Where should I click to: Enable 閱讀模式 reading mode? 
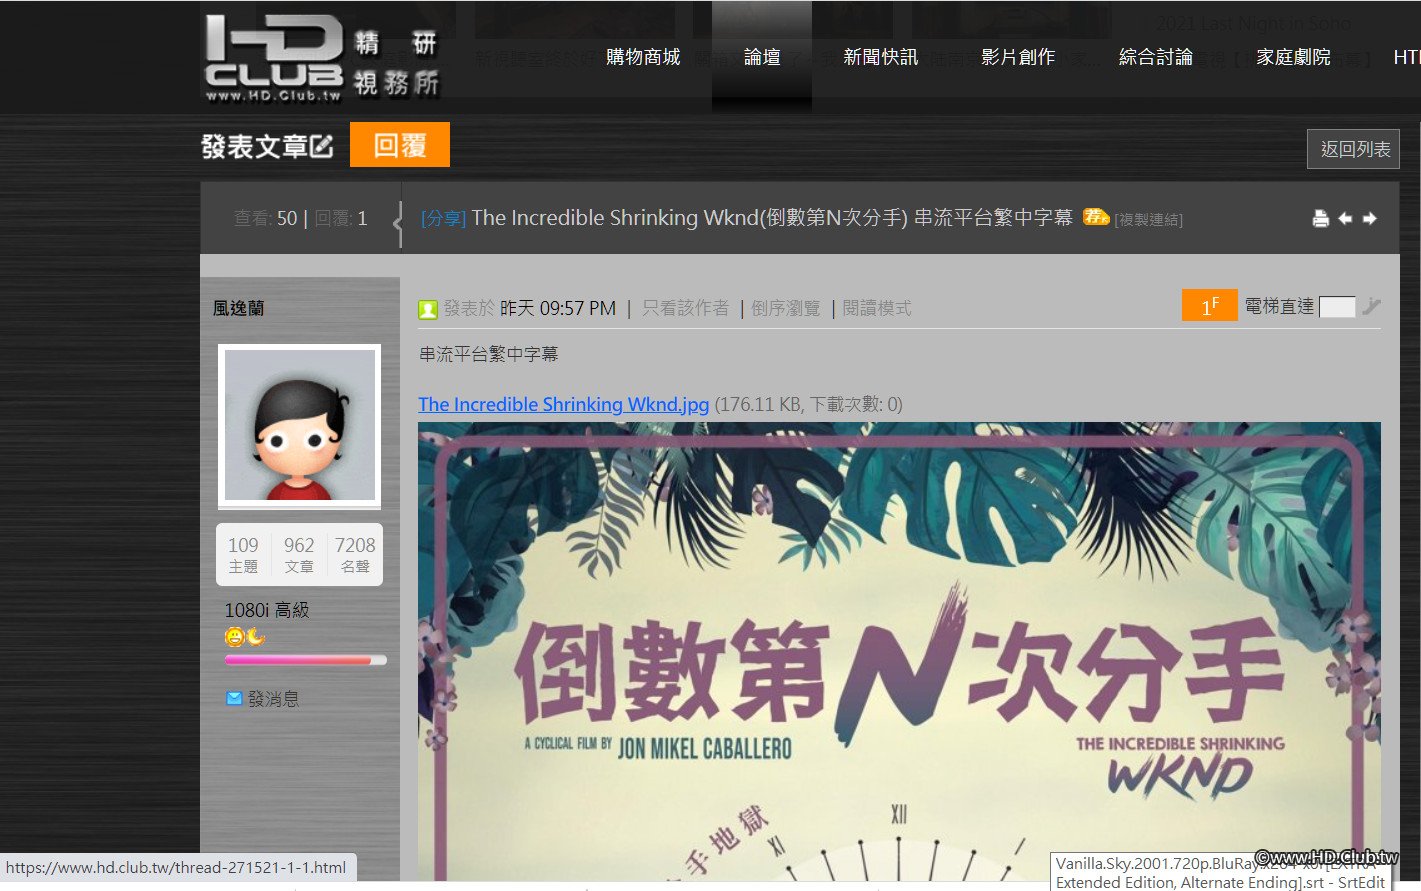tap(877, 308)
